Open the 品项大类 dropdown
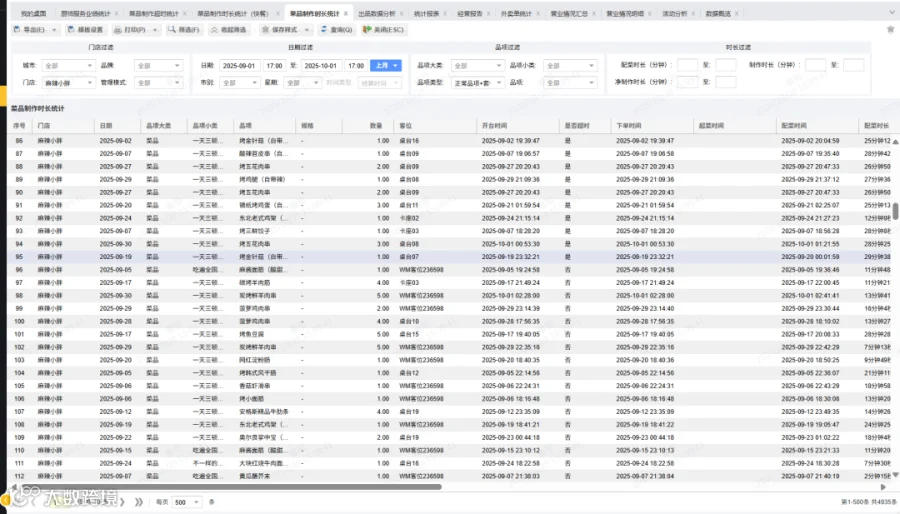Viewport: 900px width, 514px height. tap(477, 65)
